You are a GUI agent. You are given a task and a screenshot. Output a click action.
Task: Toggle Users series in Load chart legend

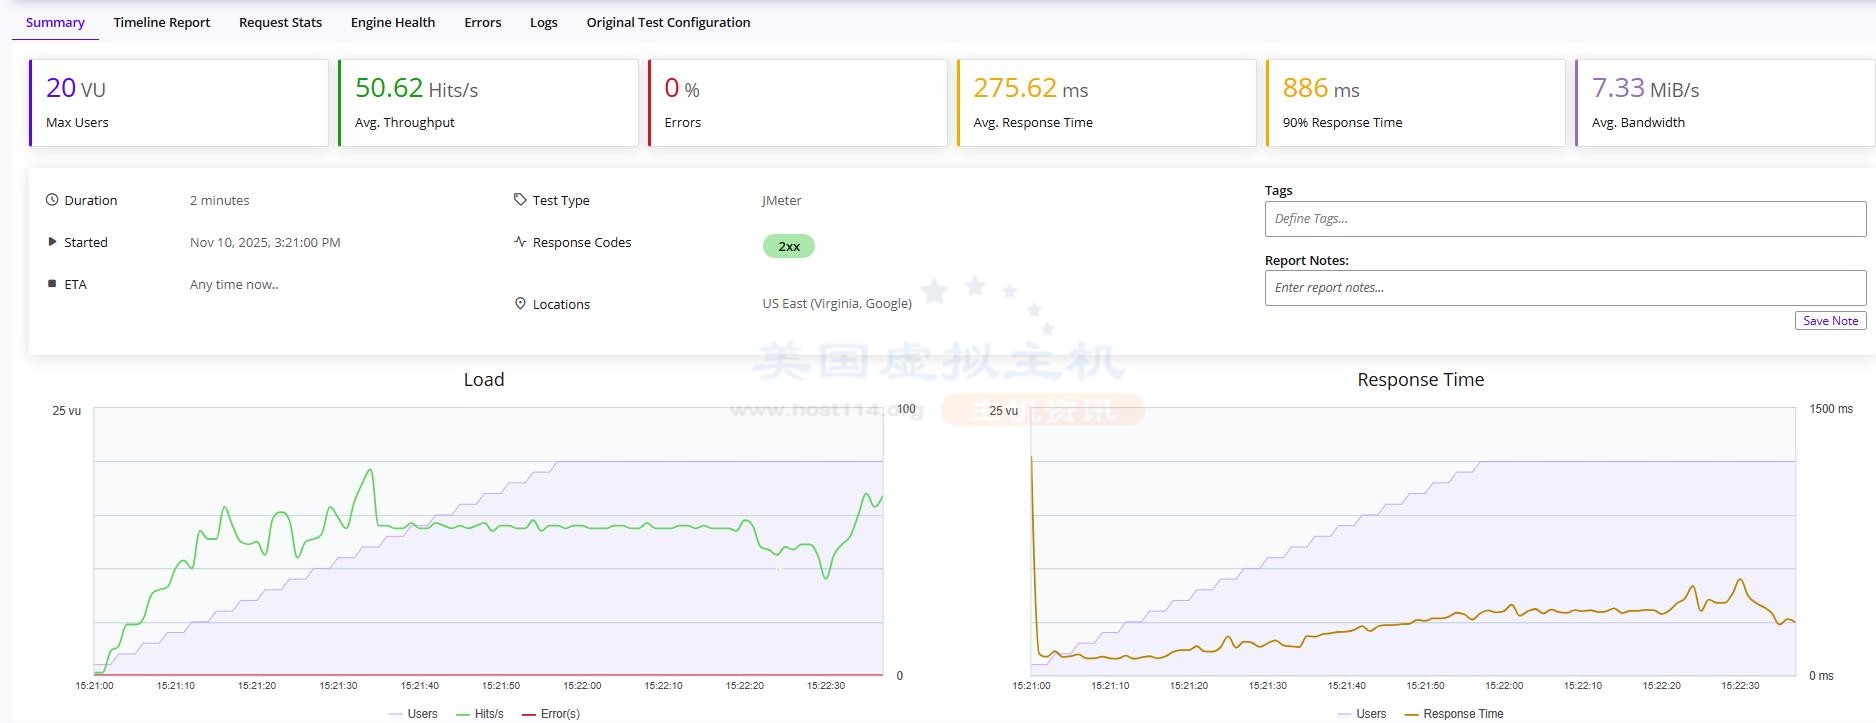click(x=413, y=714)
